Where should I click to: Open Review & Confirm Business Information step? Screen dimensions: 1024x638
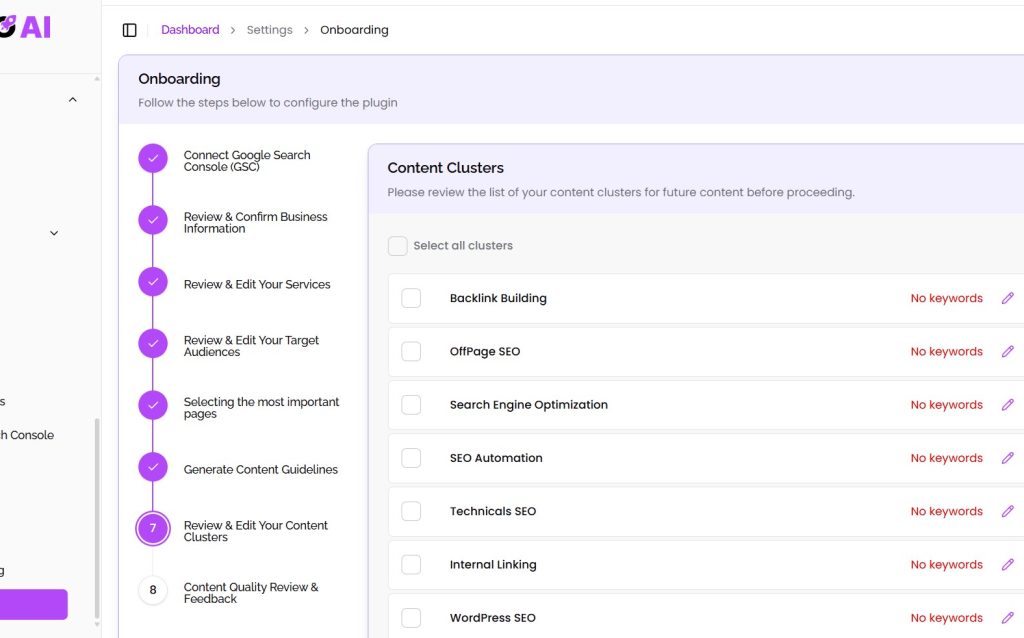click(x=255, y=223)
